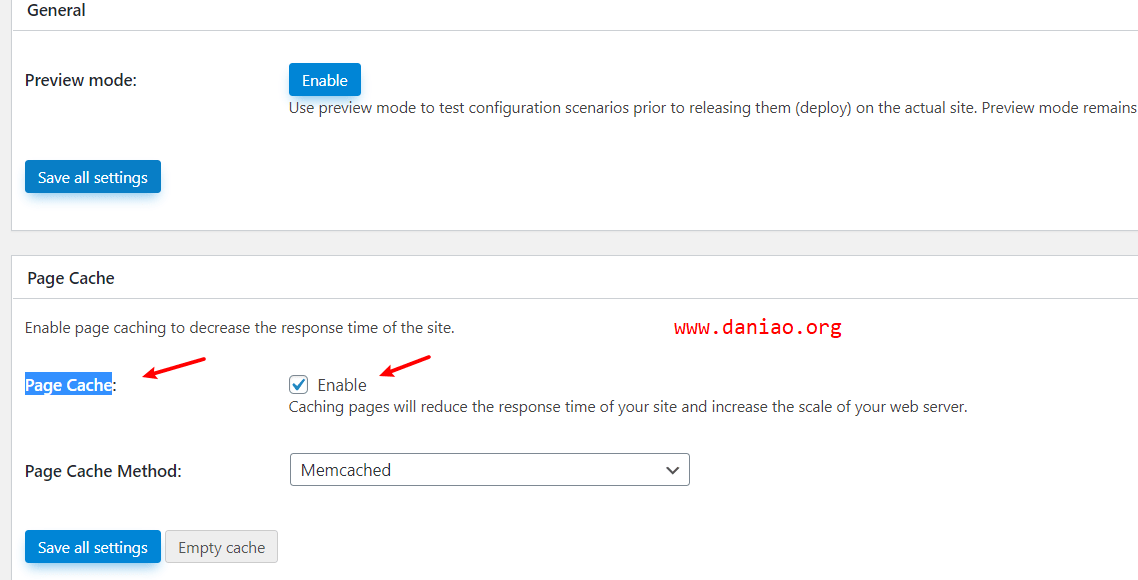Image resolution: width=1138 pixels, height=580 pixels.
Task: Click the Empty cache button
Action: 221,547
